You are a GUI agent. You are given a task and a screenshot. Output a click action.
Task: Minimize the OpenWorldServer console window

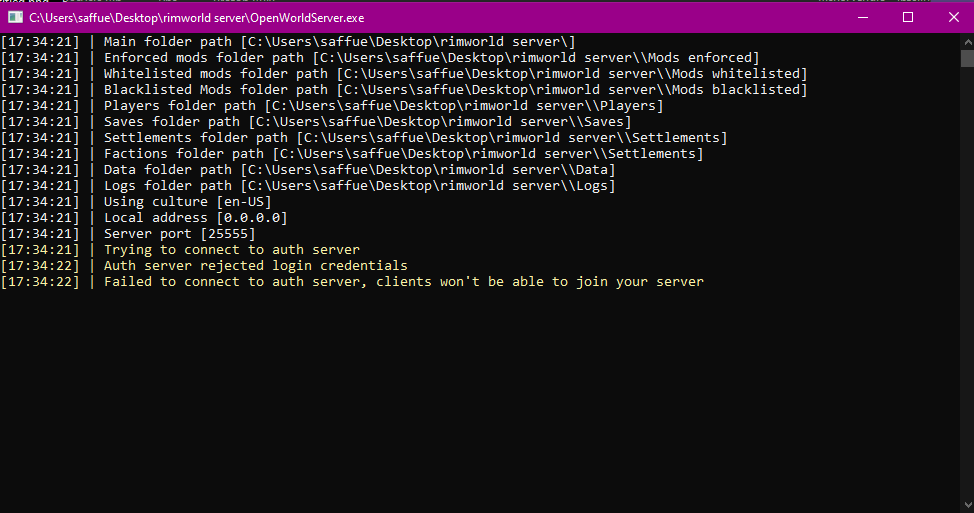click(861, 18)
